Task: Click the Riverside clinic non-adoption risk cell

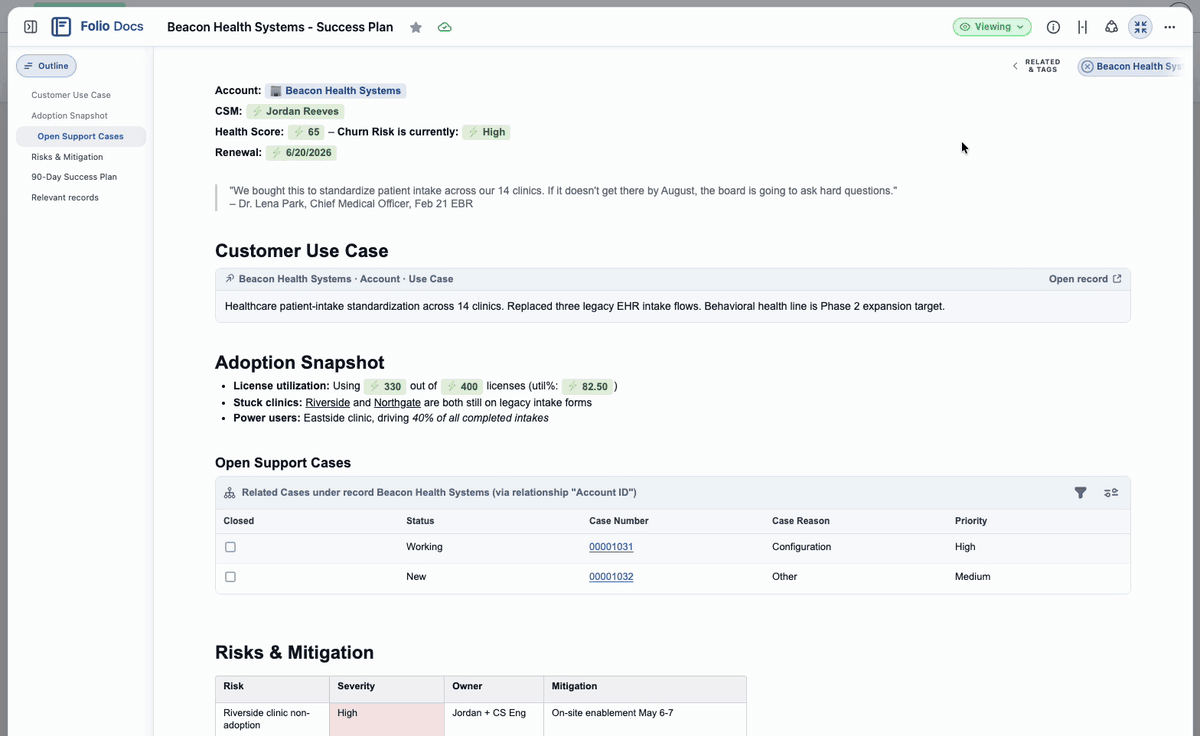Action: (x=272, y=719)
